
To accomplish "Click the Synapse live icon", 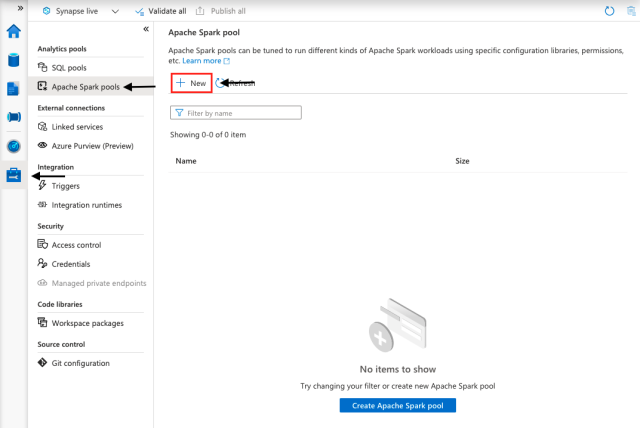I will tap(47, 11).
